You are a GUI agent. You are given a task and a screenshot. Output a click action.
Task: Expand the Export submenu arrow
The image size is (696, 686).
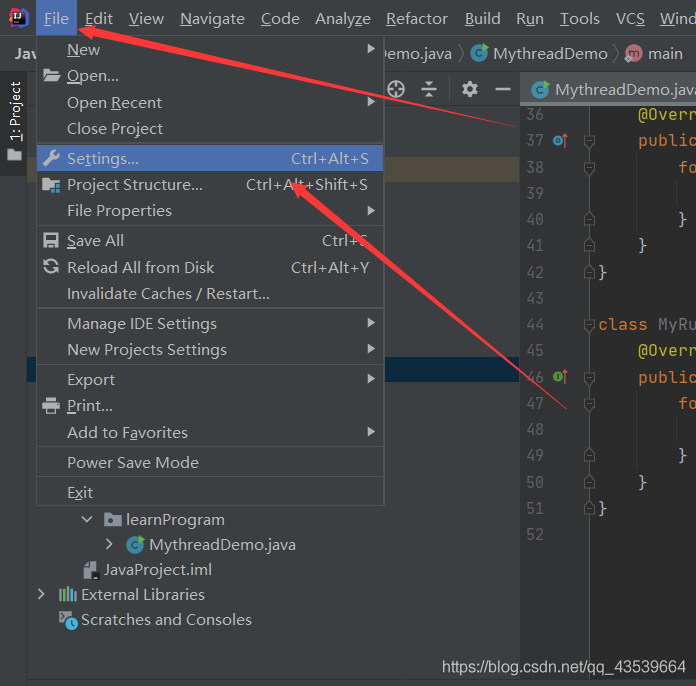tap(371, 379)
